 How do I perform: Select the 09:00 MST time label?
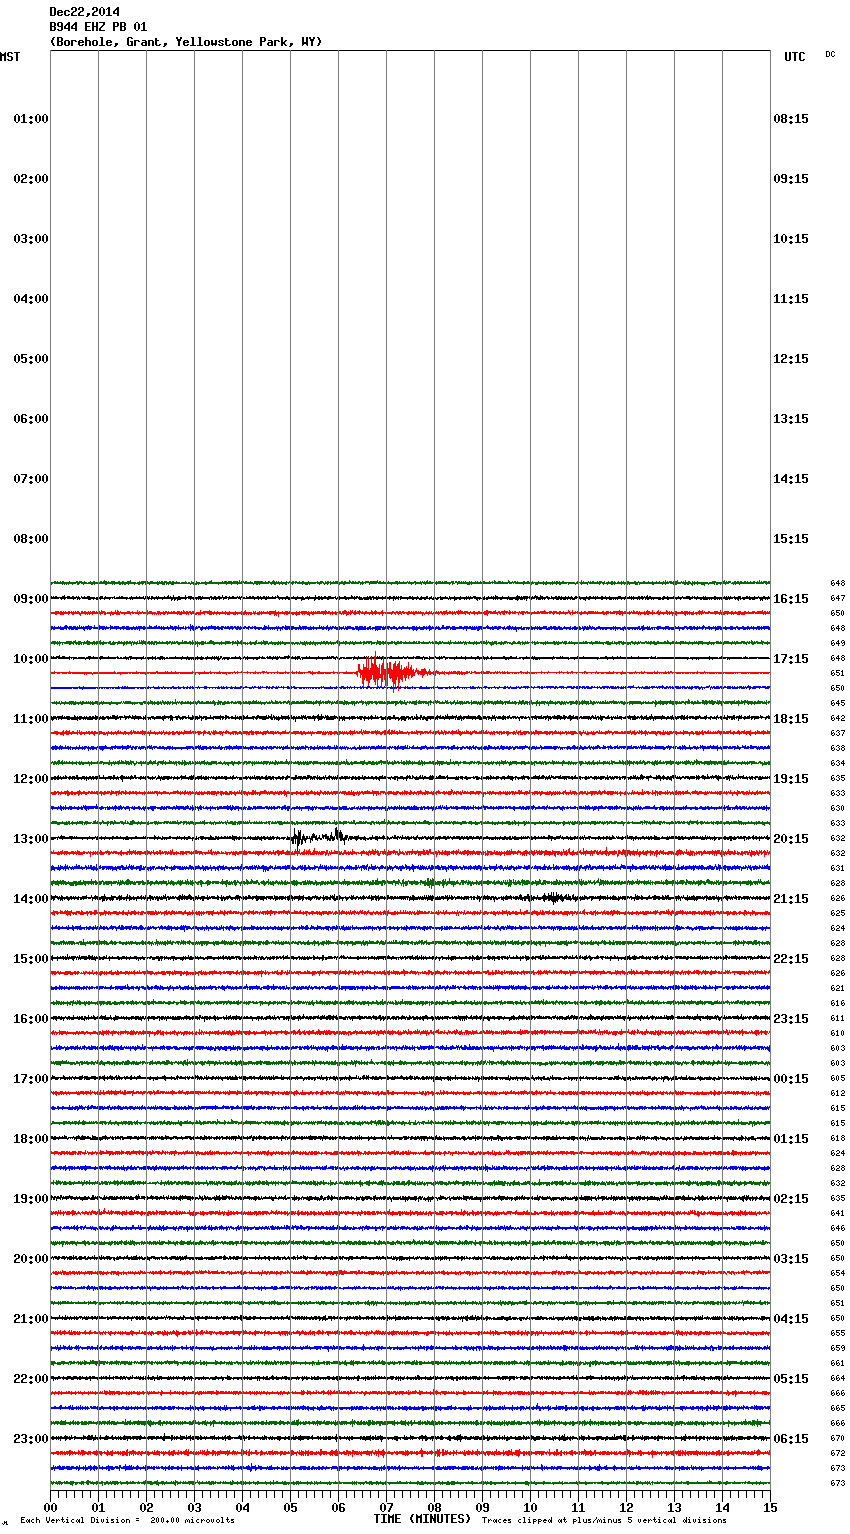tap(31, 599)
